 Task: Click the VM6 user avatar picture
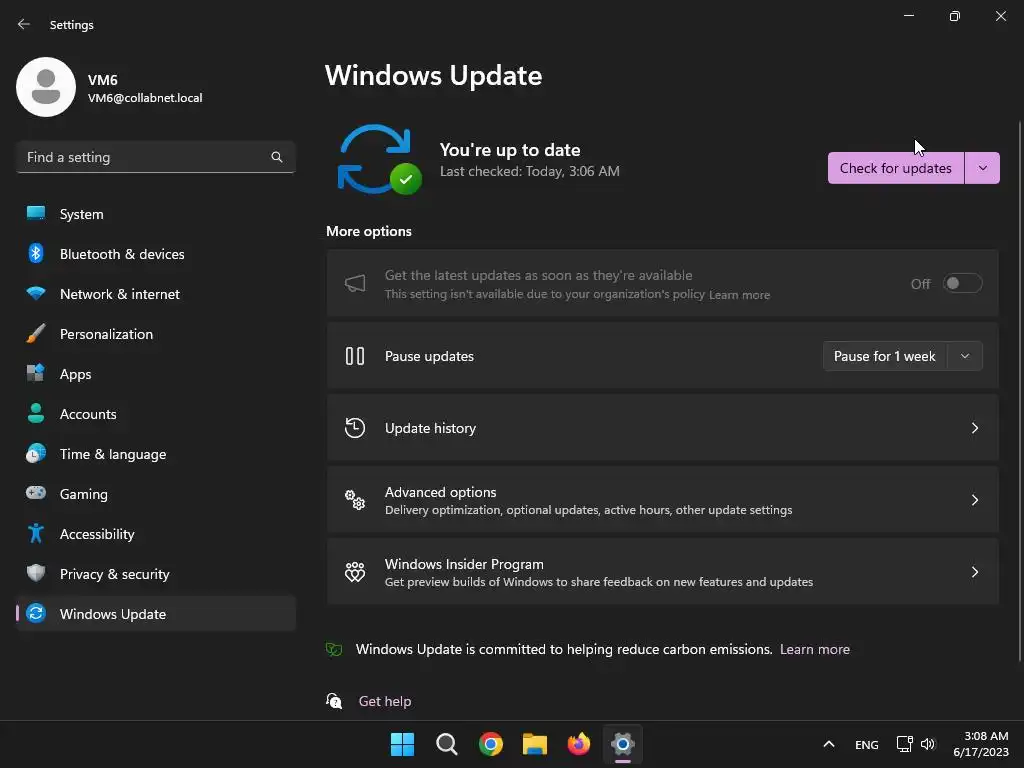pyautogui.click(x=46, y=87)
